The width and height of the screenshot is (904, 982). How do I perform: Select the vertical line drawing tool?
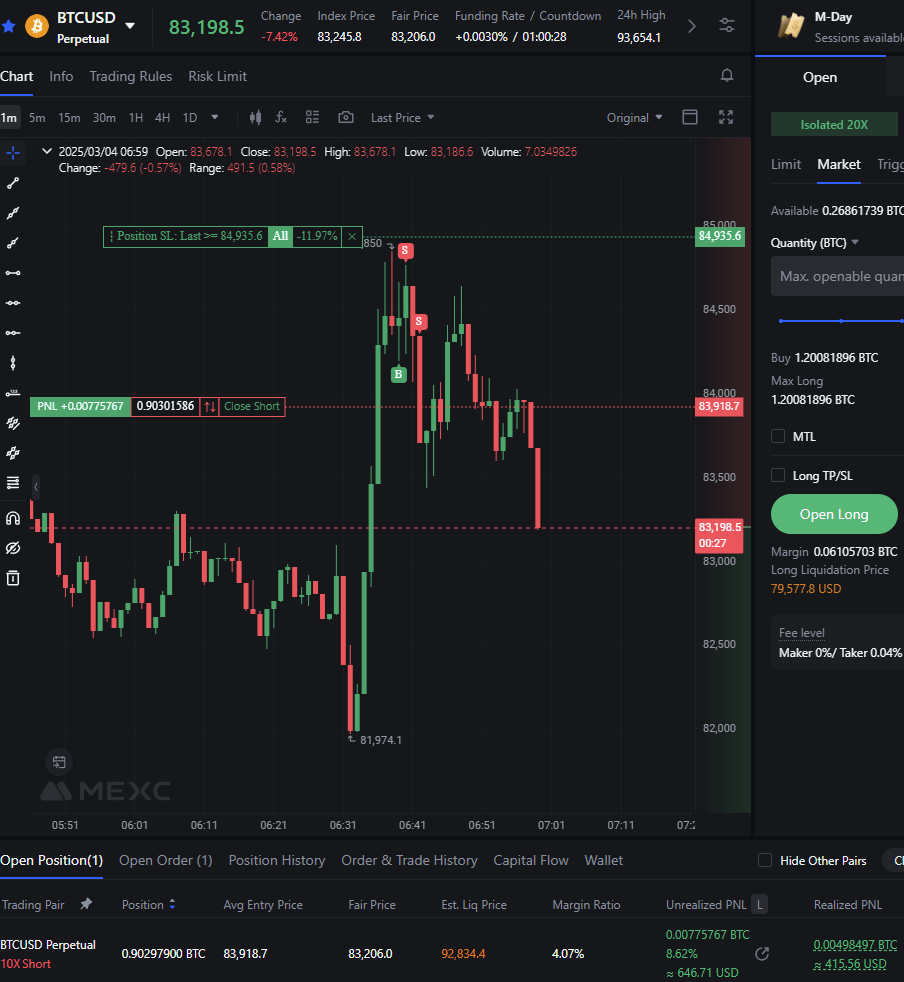pos(13,363)
